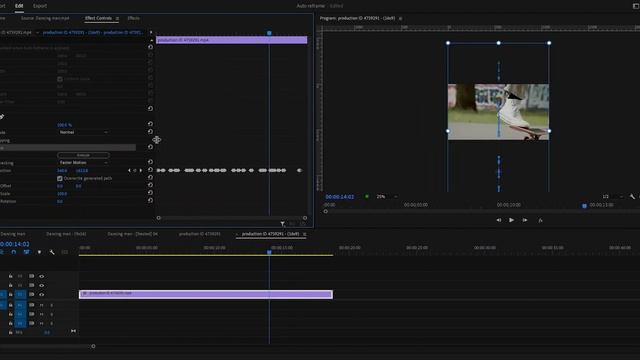The image size is (640, 360).
Task: Add or remove Position keyframe
Action: (135, 171)
